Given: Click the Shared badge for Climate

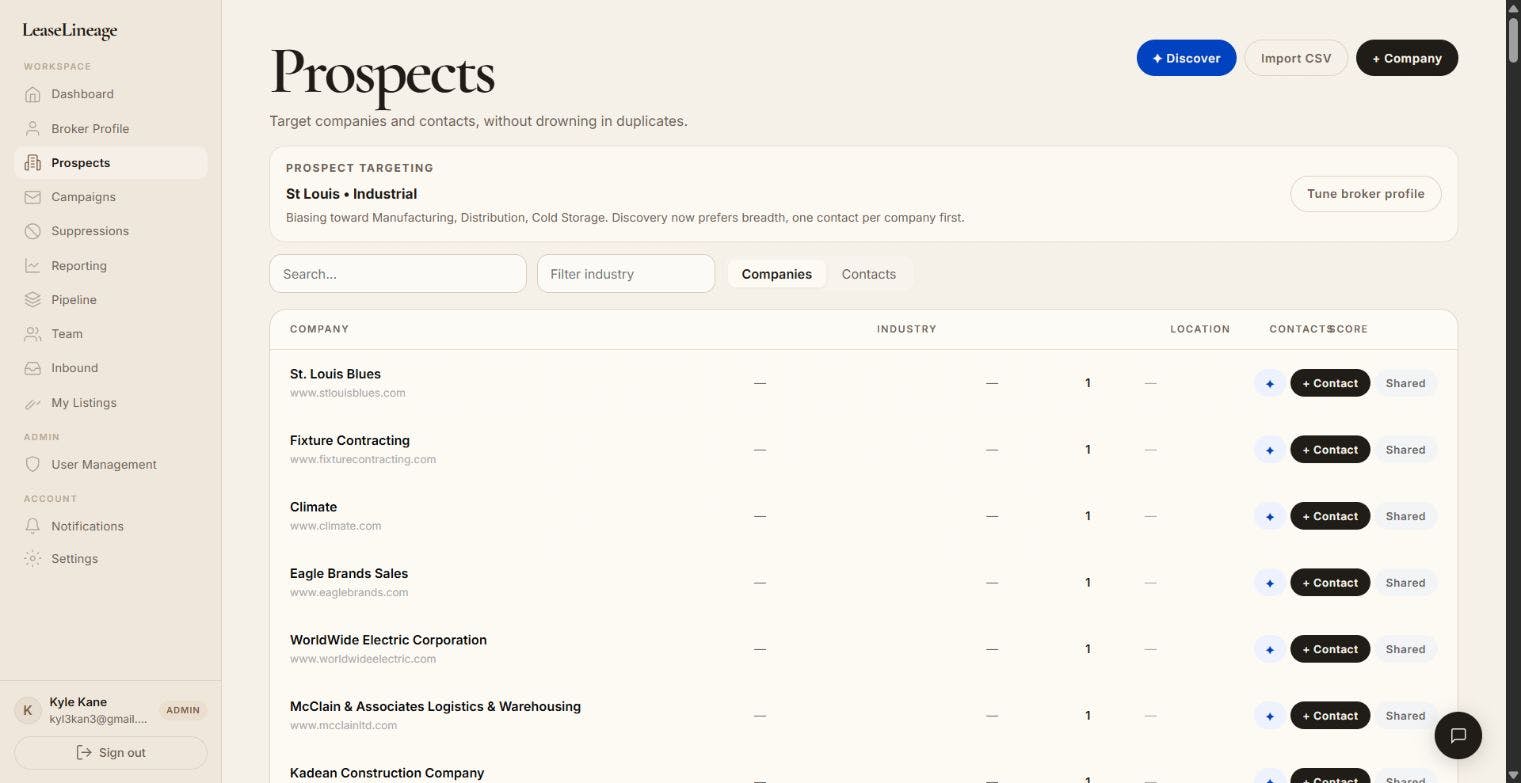Looking at the screenshot, I should pos(1405,516).
